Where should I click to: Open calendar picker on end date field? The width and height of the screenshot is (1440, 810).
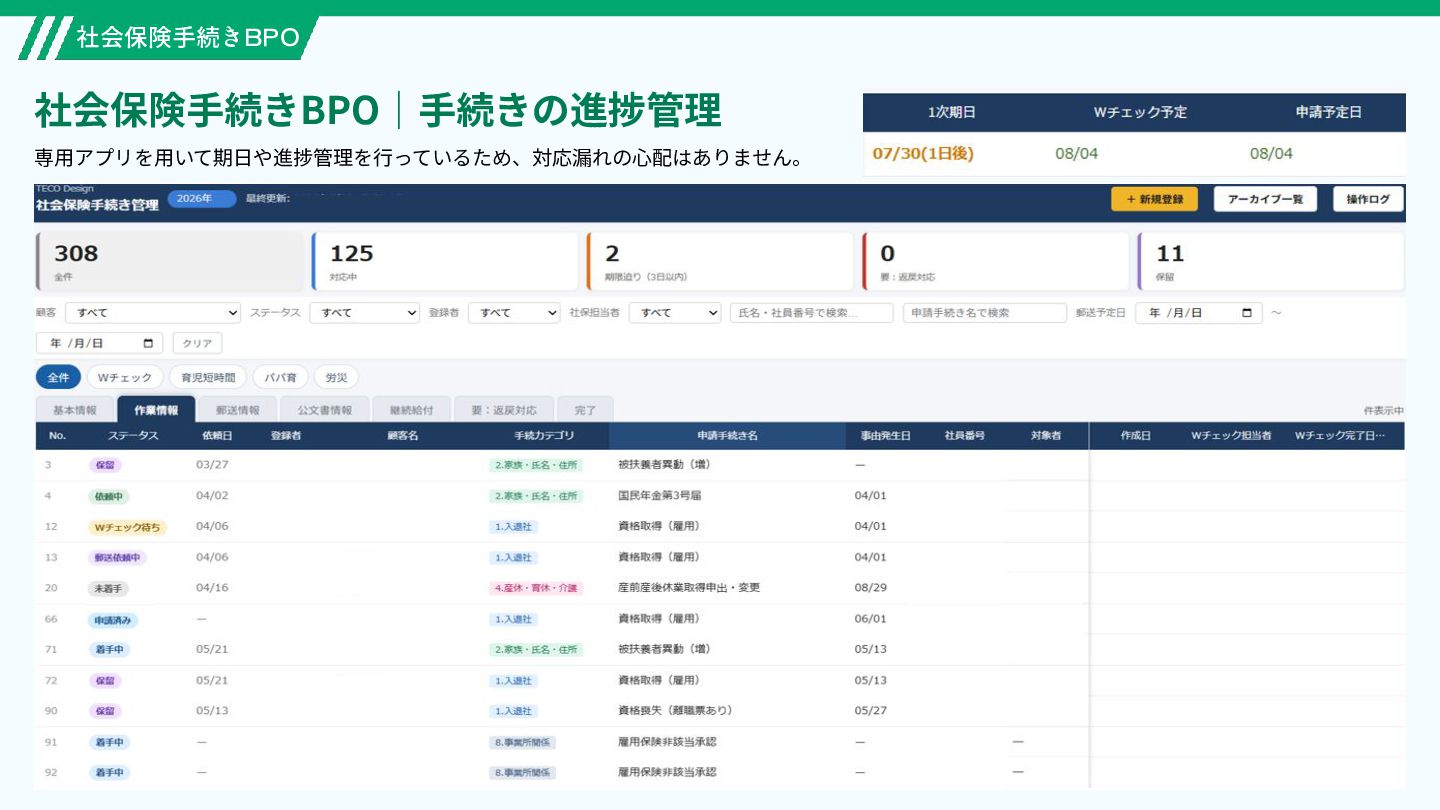tap(147, 343)
